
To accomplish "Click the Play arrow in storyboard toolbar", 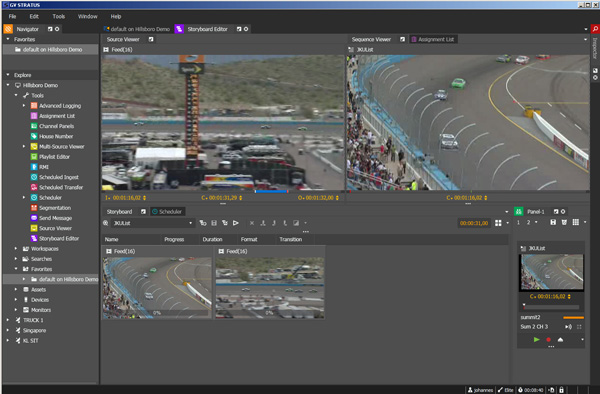I will [x=236, y=223].
